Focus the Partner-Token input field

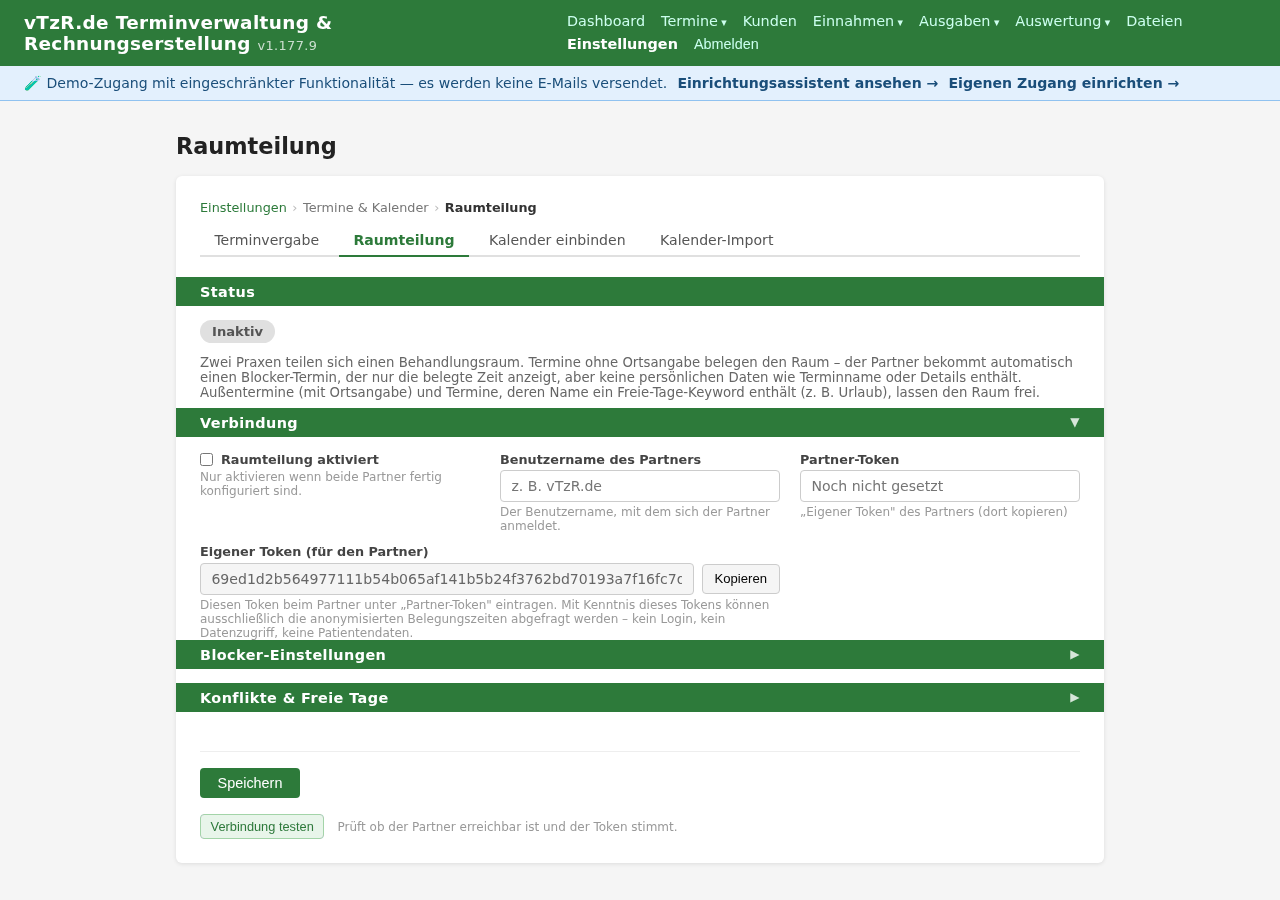(x=940, y=486)
